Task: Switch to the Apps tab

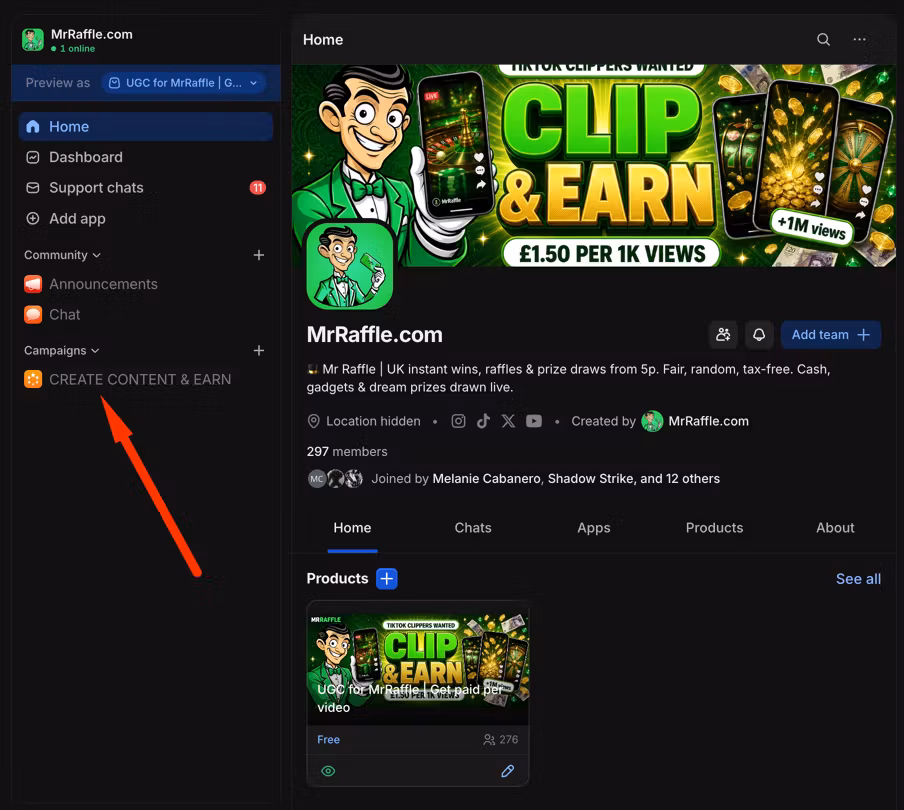Action: pyautogui.click(x=594, y=528)
